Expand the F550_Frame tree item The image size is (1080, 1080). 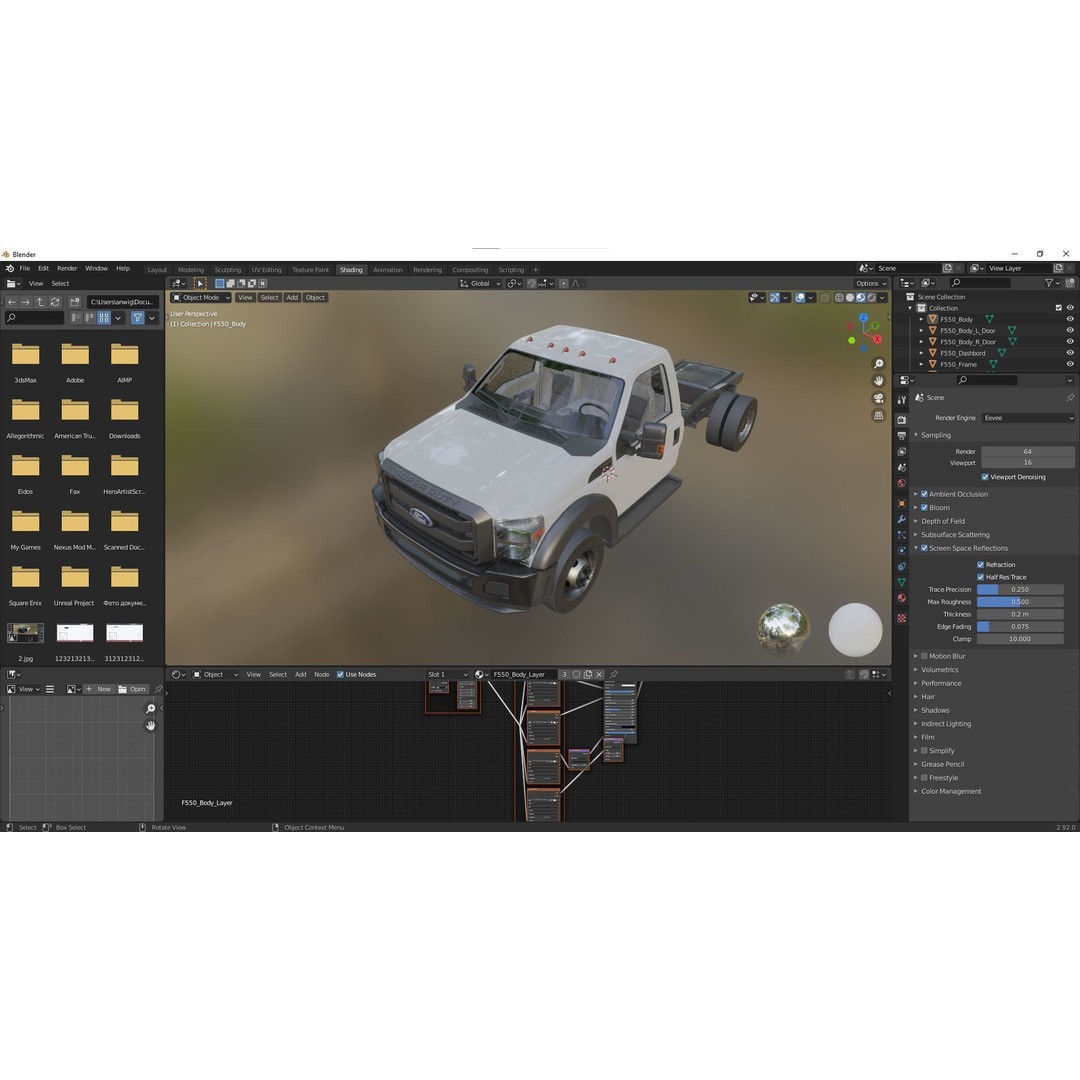[922, 364]
